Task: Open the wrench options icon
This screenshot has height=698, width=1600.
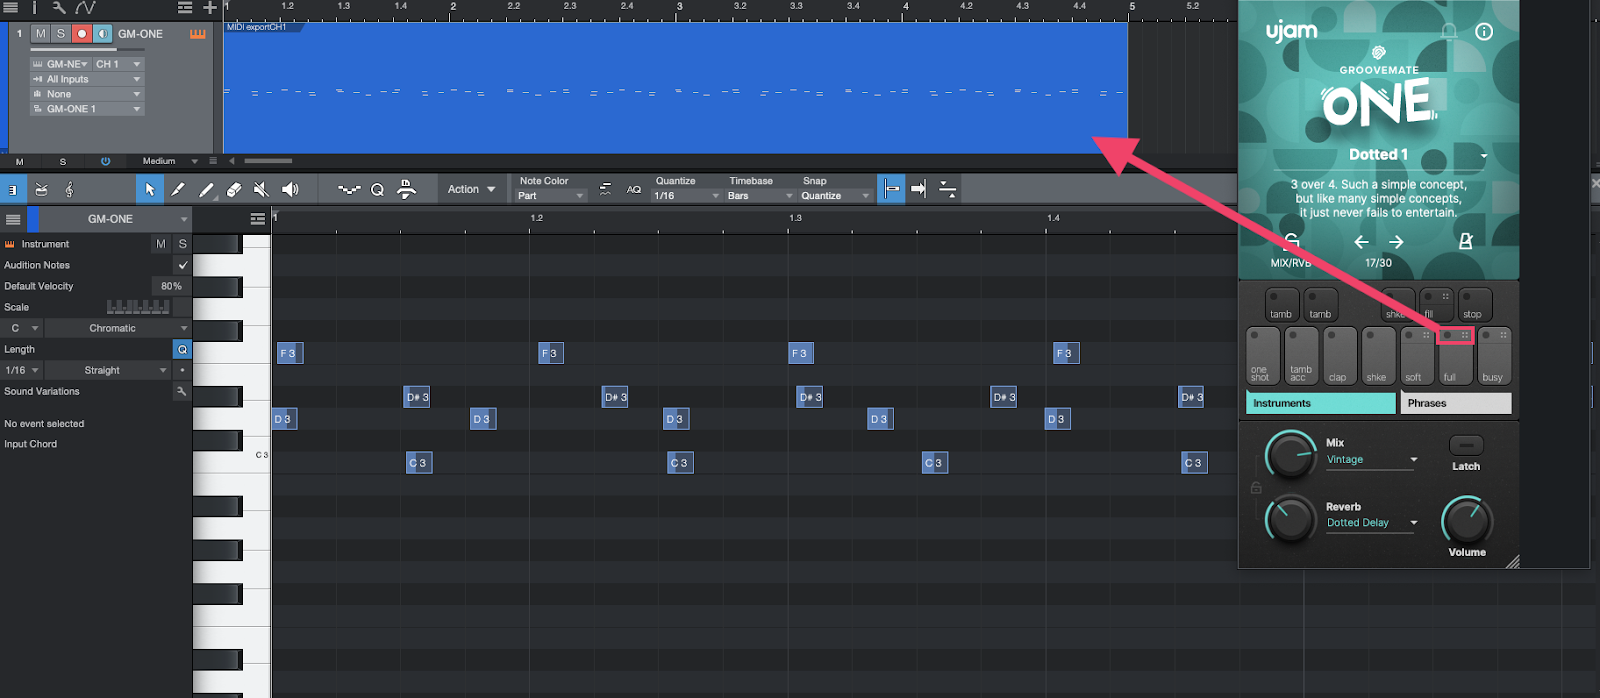Action: (x=59, y=7)
